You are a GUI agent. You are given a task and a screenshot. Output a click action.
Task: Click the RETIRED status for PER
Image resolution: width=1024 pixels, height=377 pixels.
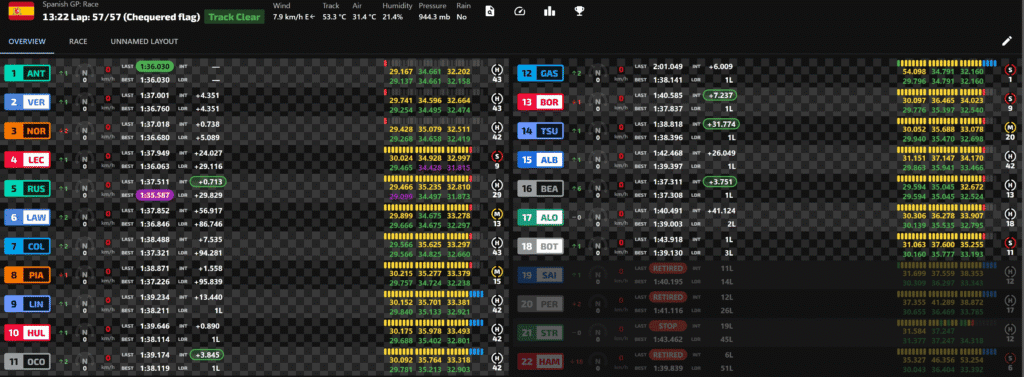667,297
